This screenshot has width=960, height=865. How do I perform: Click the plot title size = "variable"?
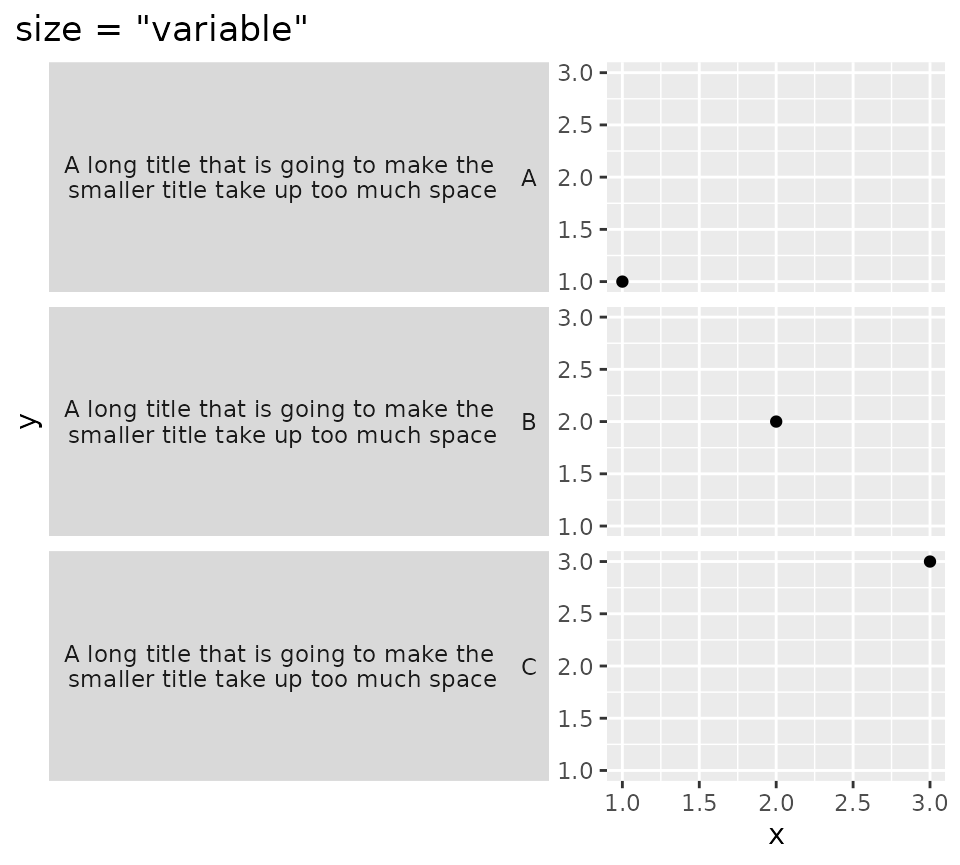(162, 30)
